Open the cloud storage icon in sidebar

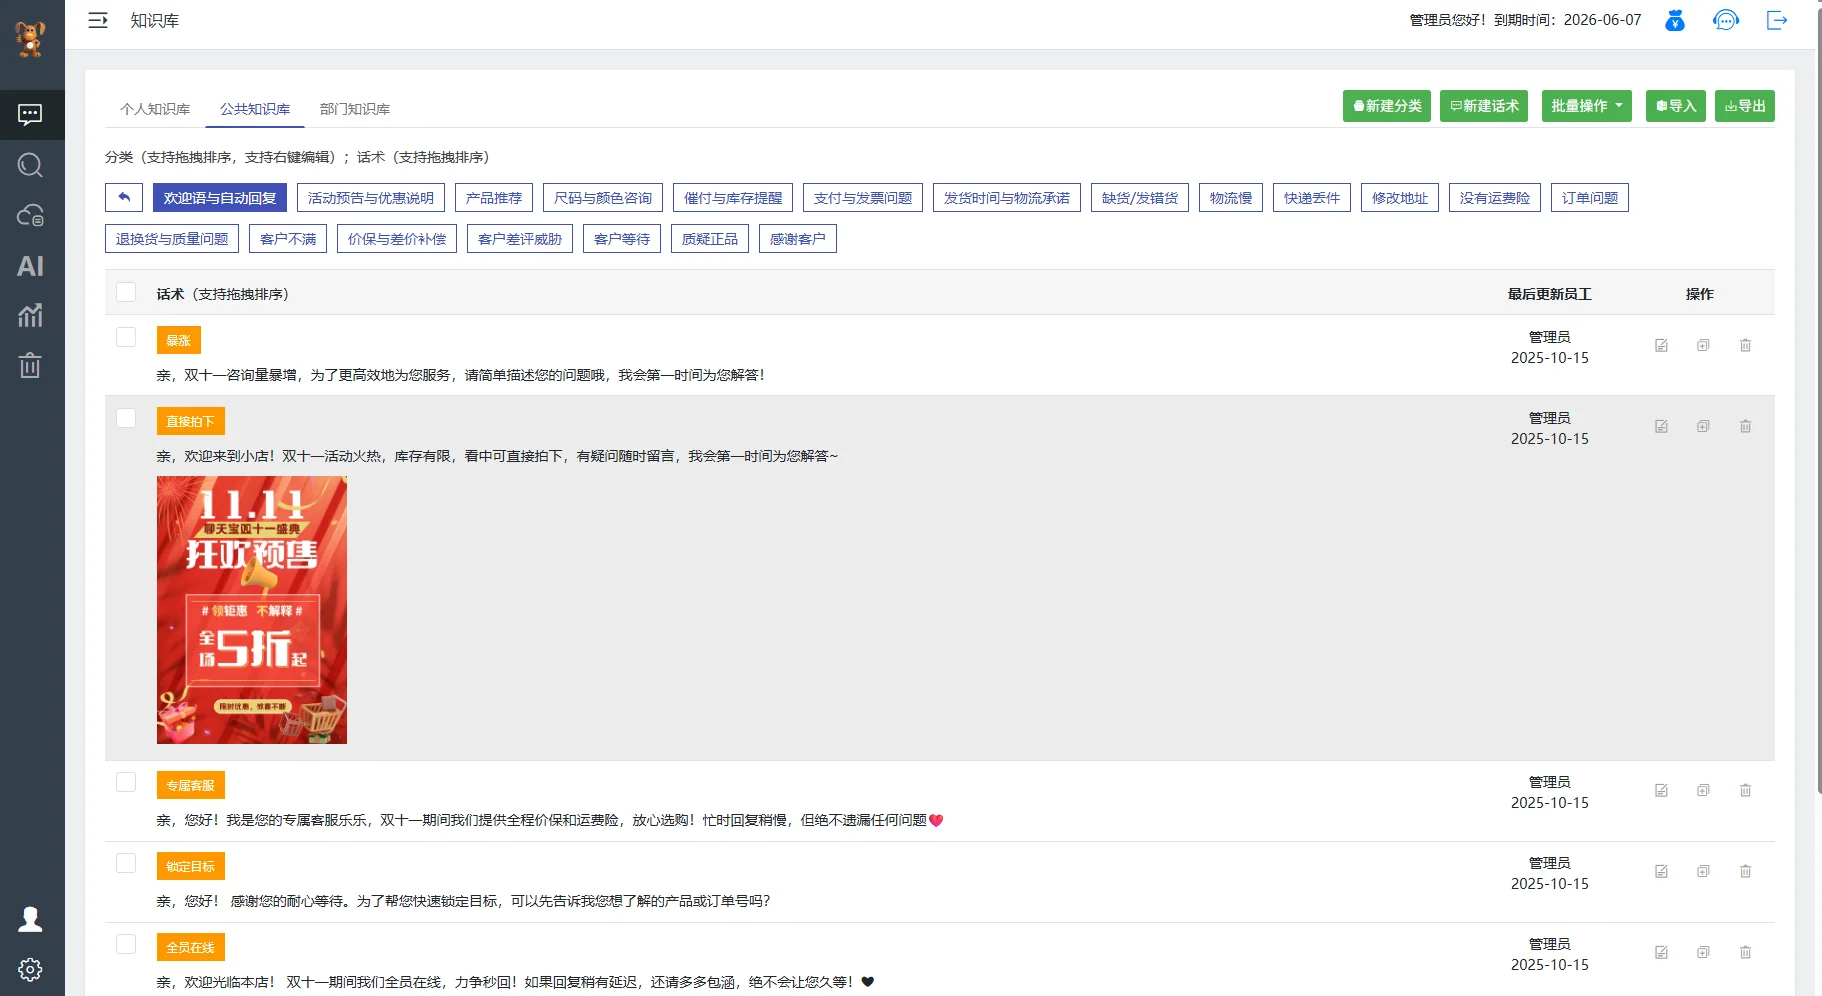[x=30, y=215]
